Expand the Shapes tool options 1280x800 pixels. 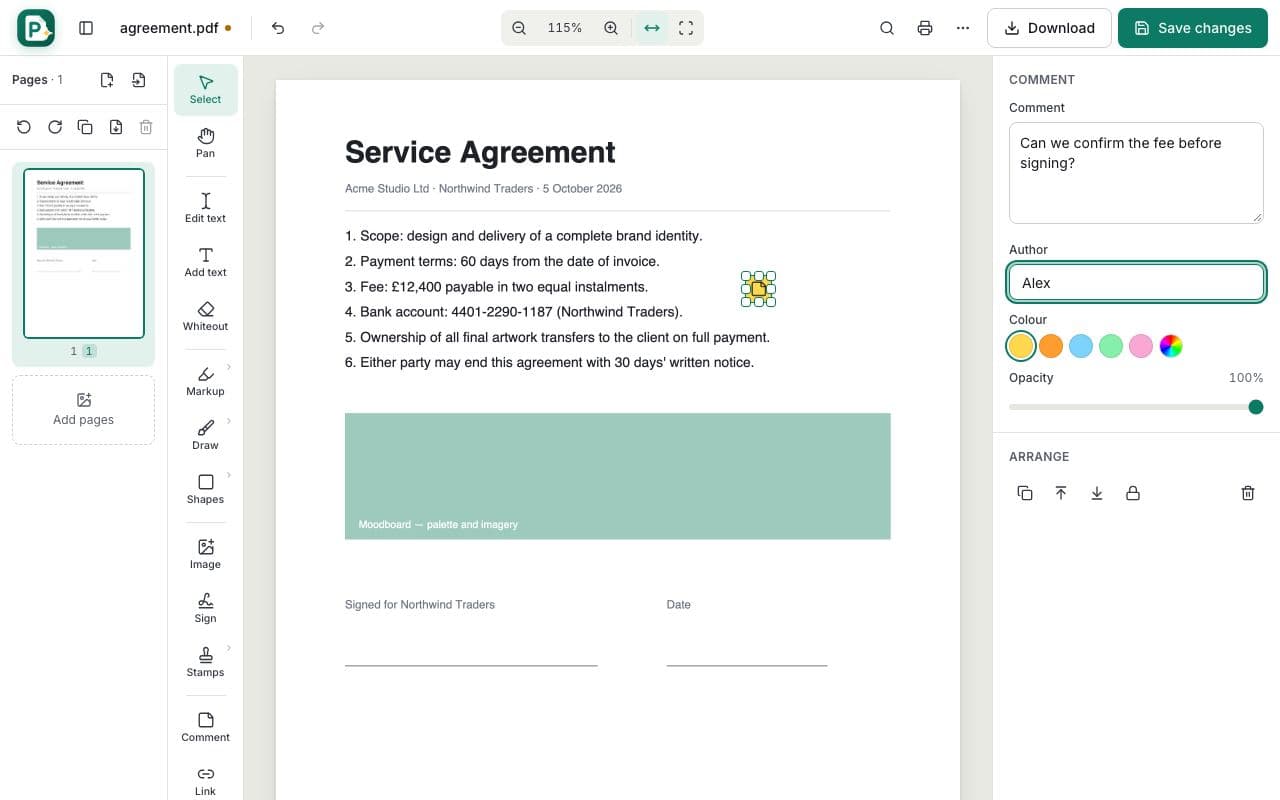(229, 475)
